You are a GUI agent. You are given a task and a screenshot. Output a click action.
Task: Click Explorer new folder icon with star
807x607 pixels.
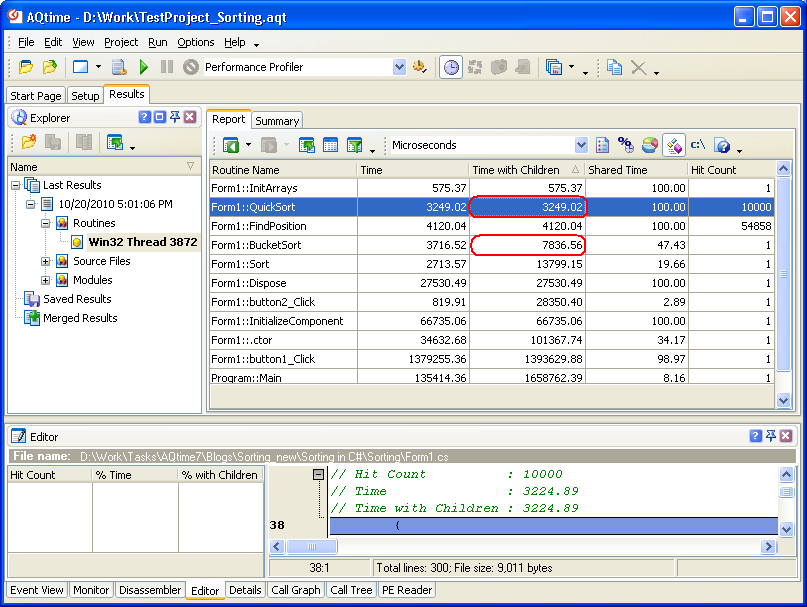tap(29, 142)
